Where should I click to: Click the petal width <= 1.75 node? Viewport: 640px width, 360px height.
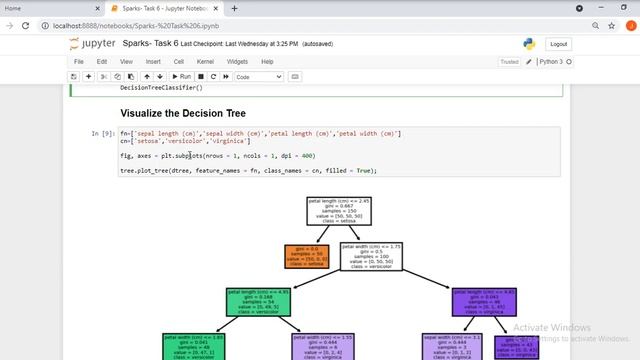(371, 256)
